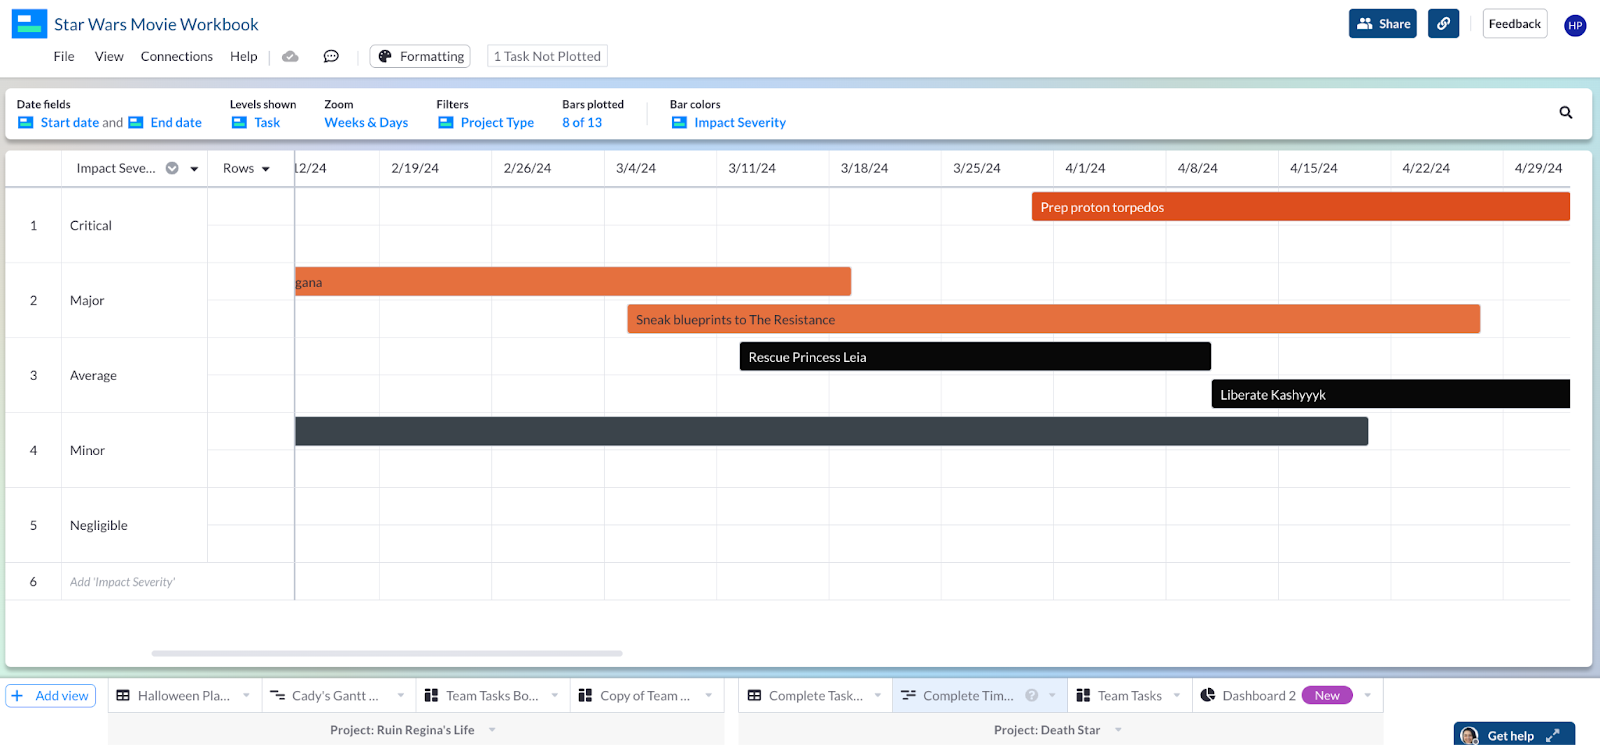Click the Negligible row label

pos(99,526)
